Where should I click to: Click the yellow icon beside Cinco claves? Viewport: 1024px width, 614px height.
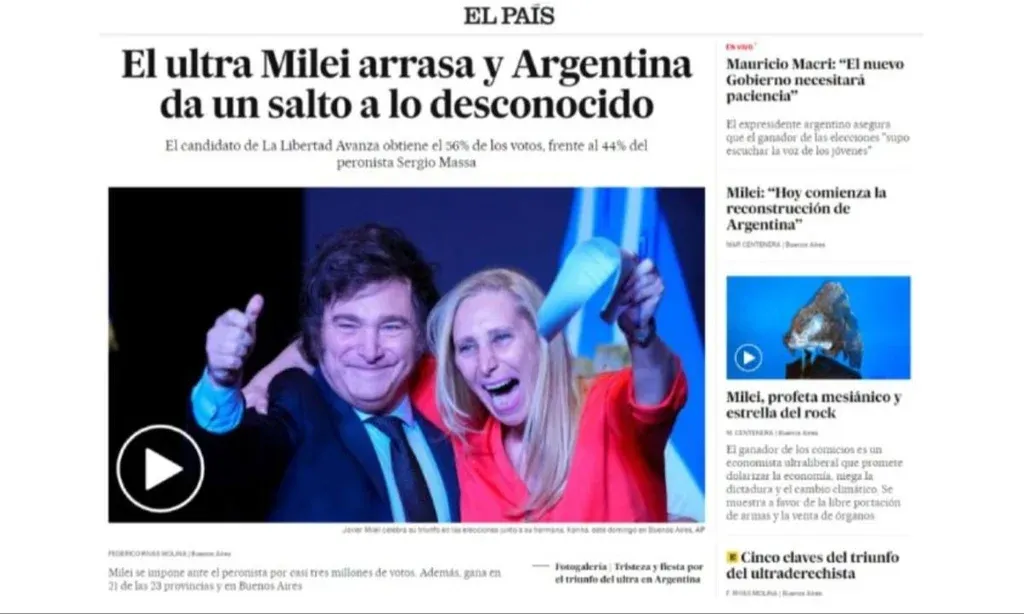click(x=732, y=557)
